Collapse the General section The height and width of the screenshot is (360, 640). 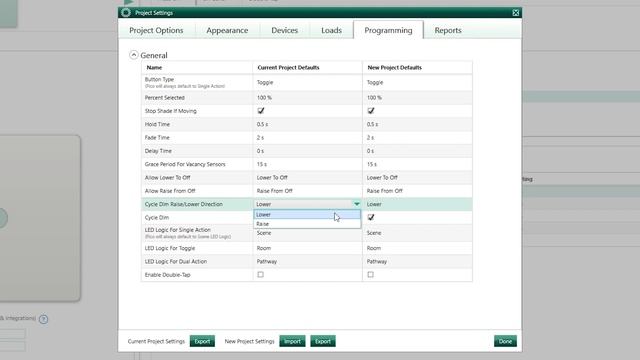pyautogui.click(x=133, y=55)
